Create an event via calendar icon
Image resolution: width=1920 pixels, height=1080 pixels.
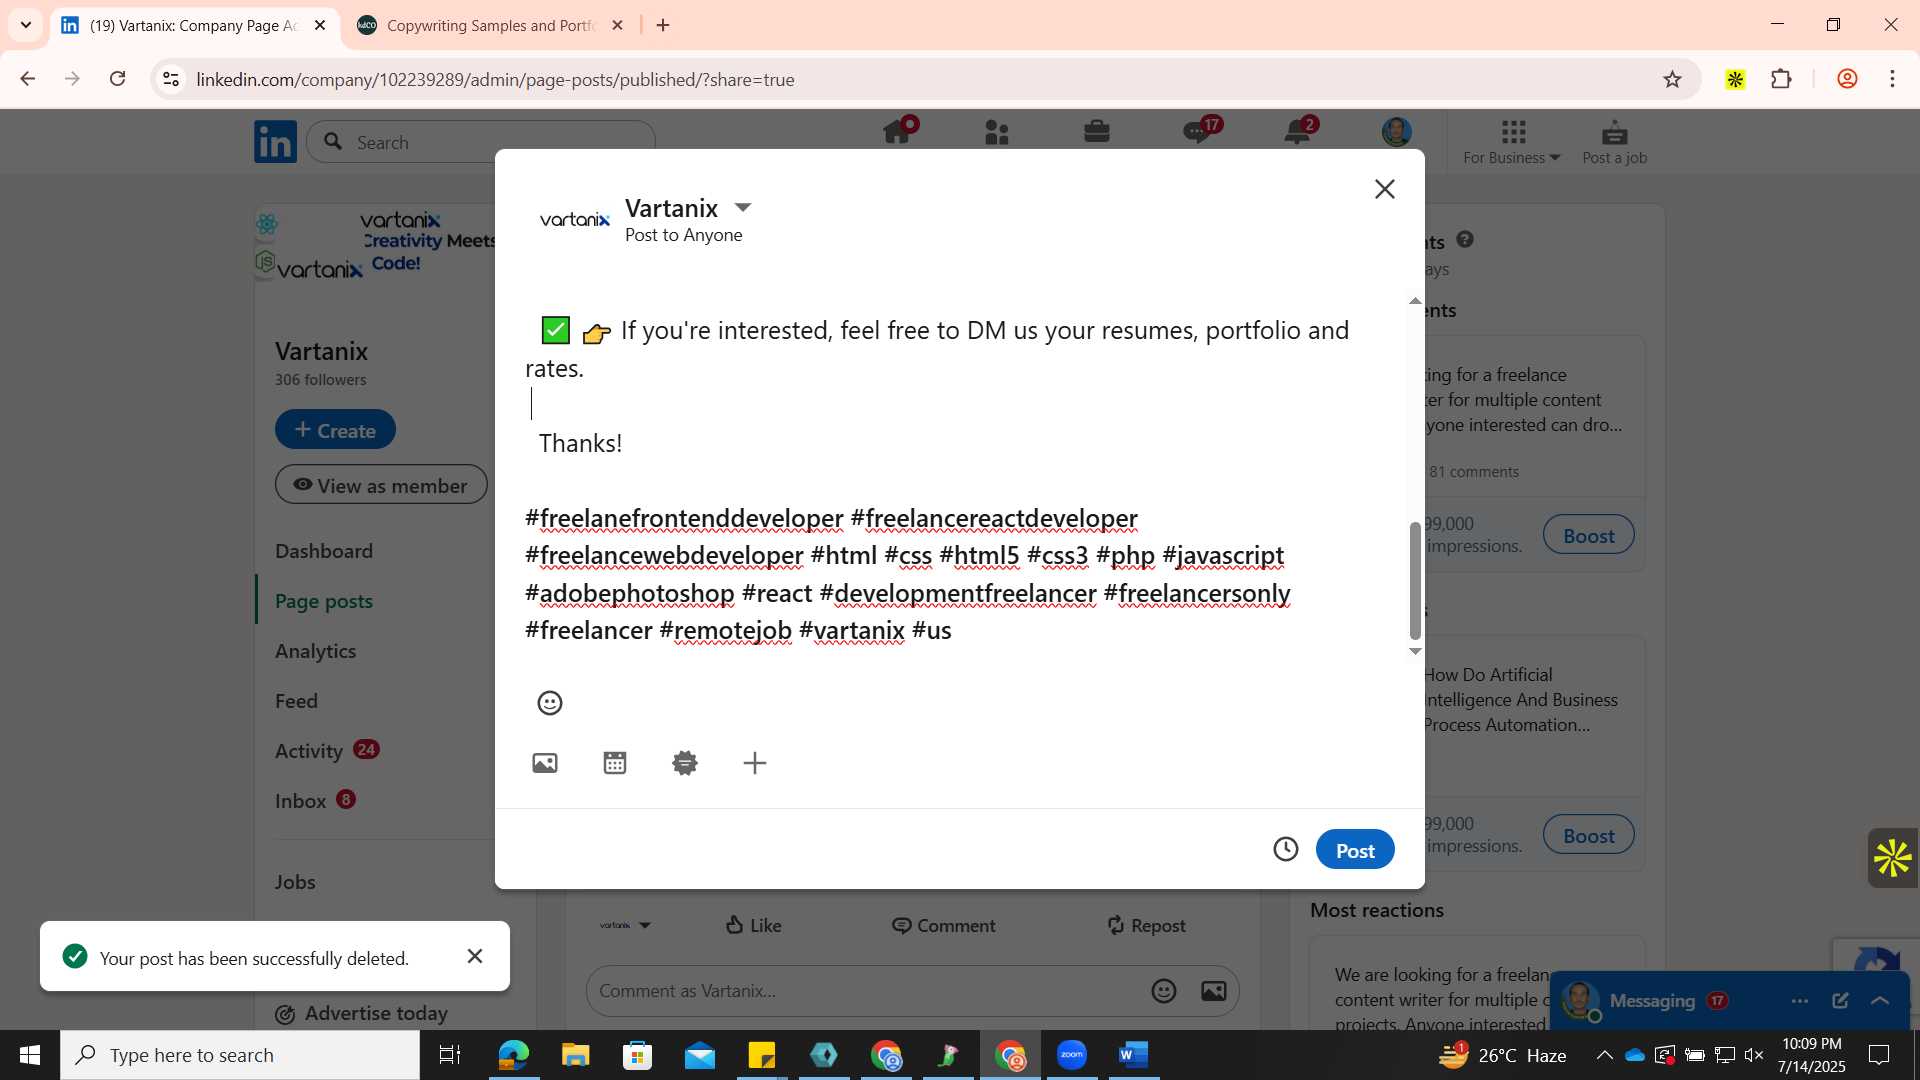pyautogui.click(x=615, y=764)
